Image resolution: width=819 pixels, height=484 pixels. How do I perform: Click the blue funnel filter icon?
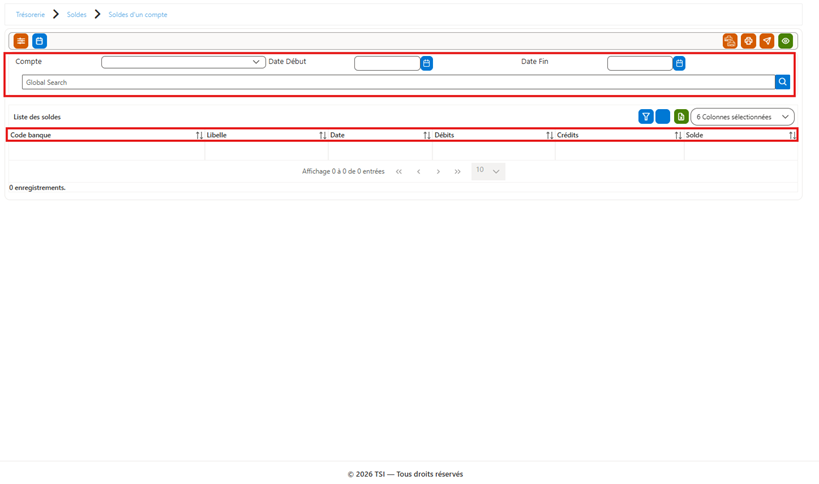(x=646, y=116)
